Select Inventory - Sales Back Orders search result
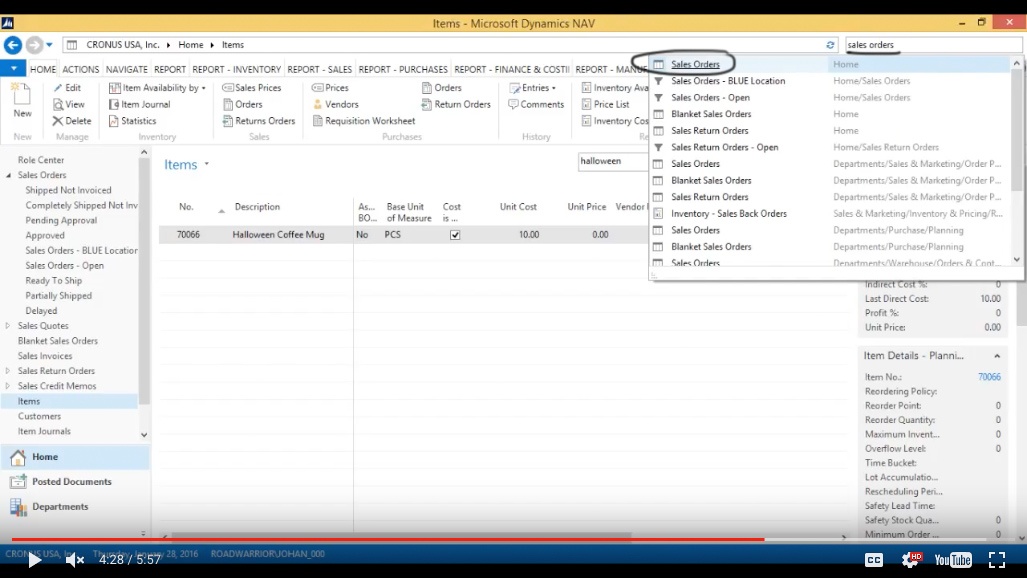Viewport: 1027px width, 578px height. tap(728, 214)
